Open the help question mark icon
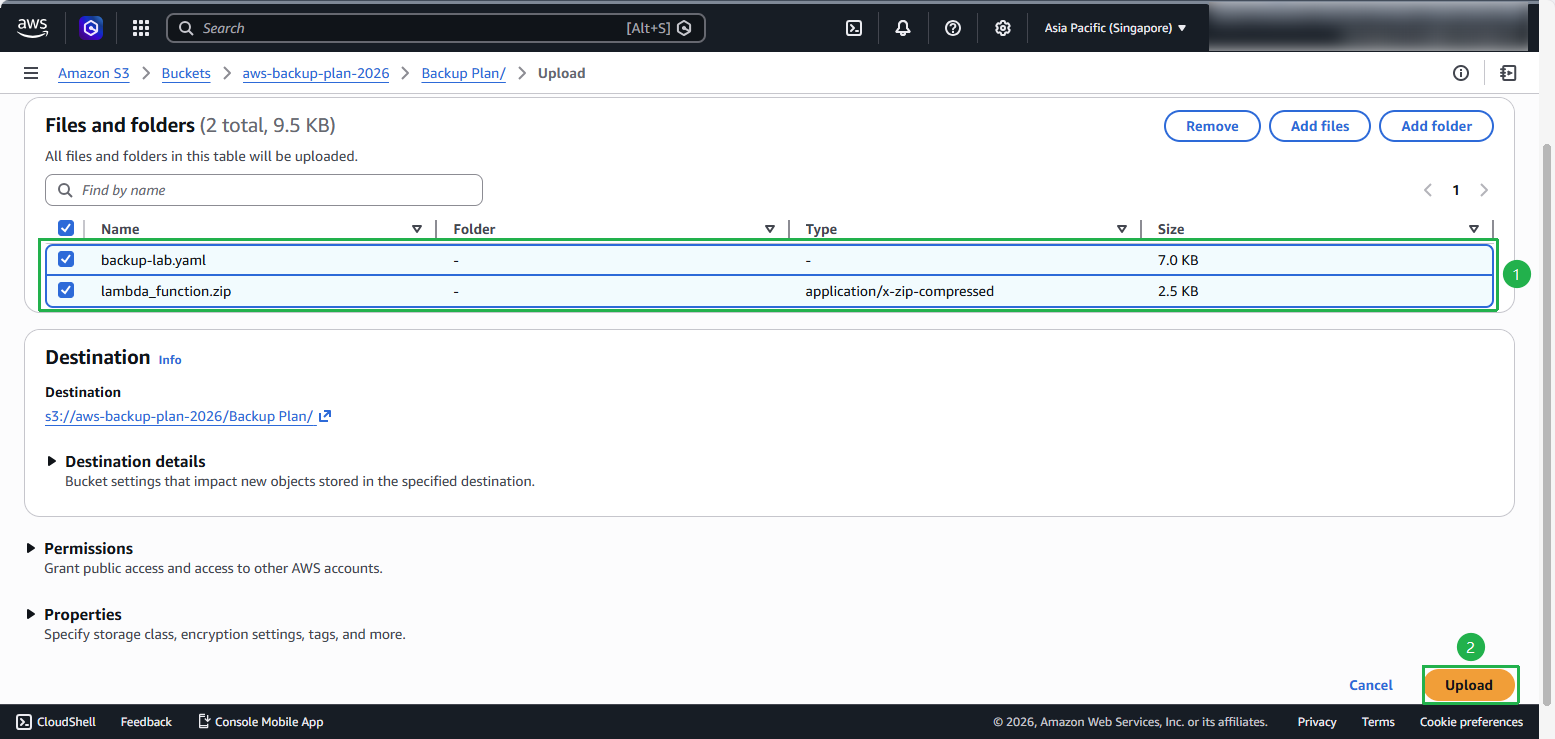 [x=953, y=28]
